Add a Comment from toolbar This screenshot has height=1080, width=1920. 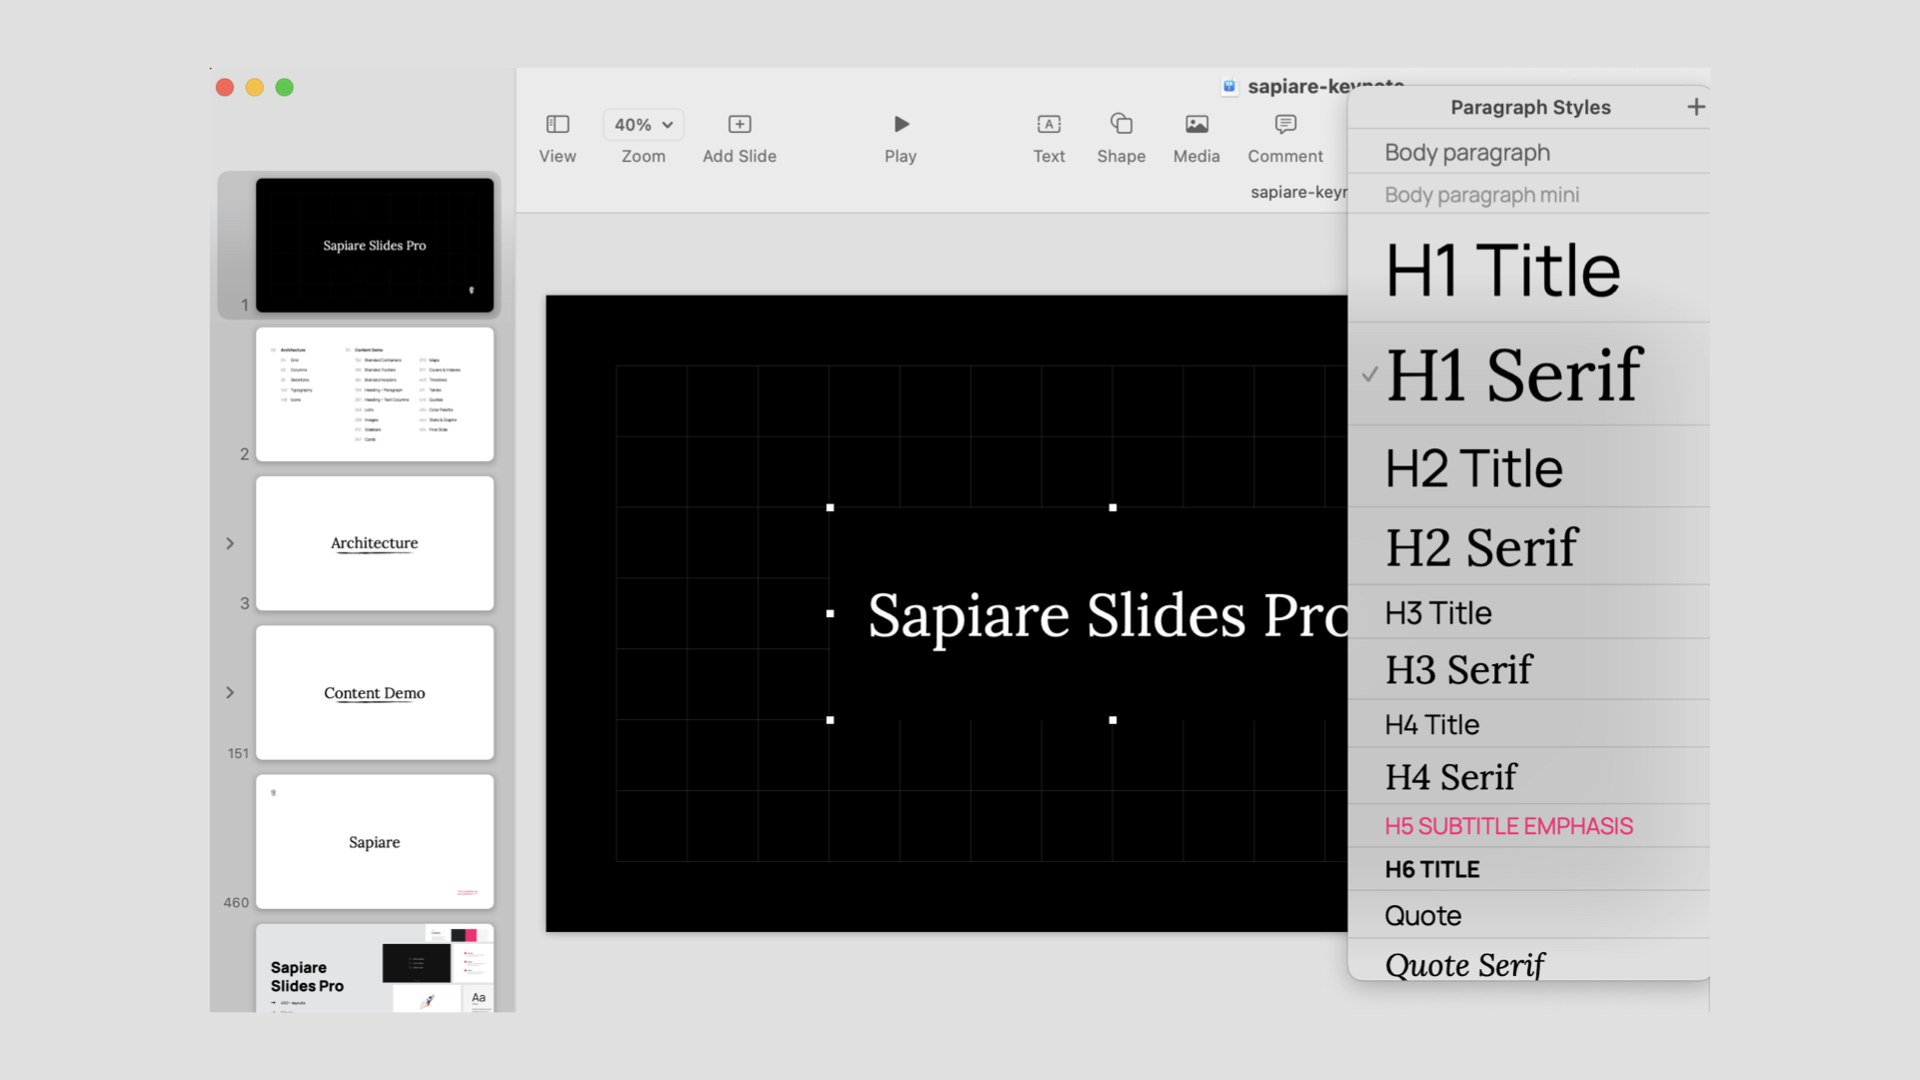click(x=1285, y=124)
